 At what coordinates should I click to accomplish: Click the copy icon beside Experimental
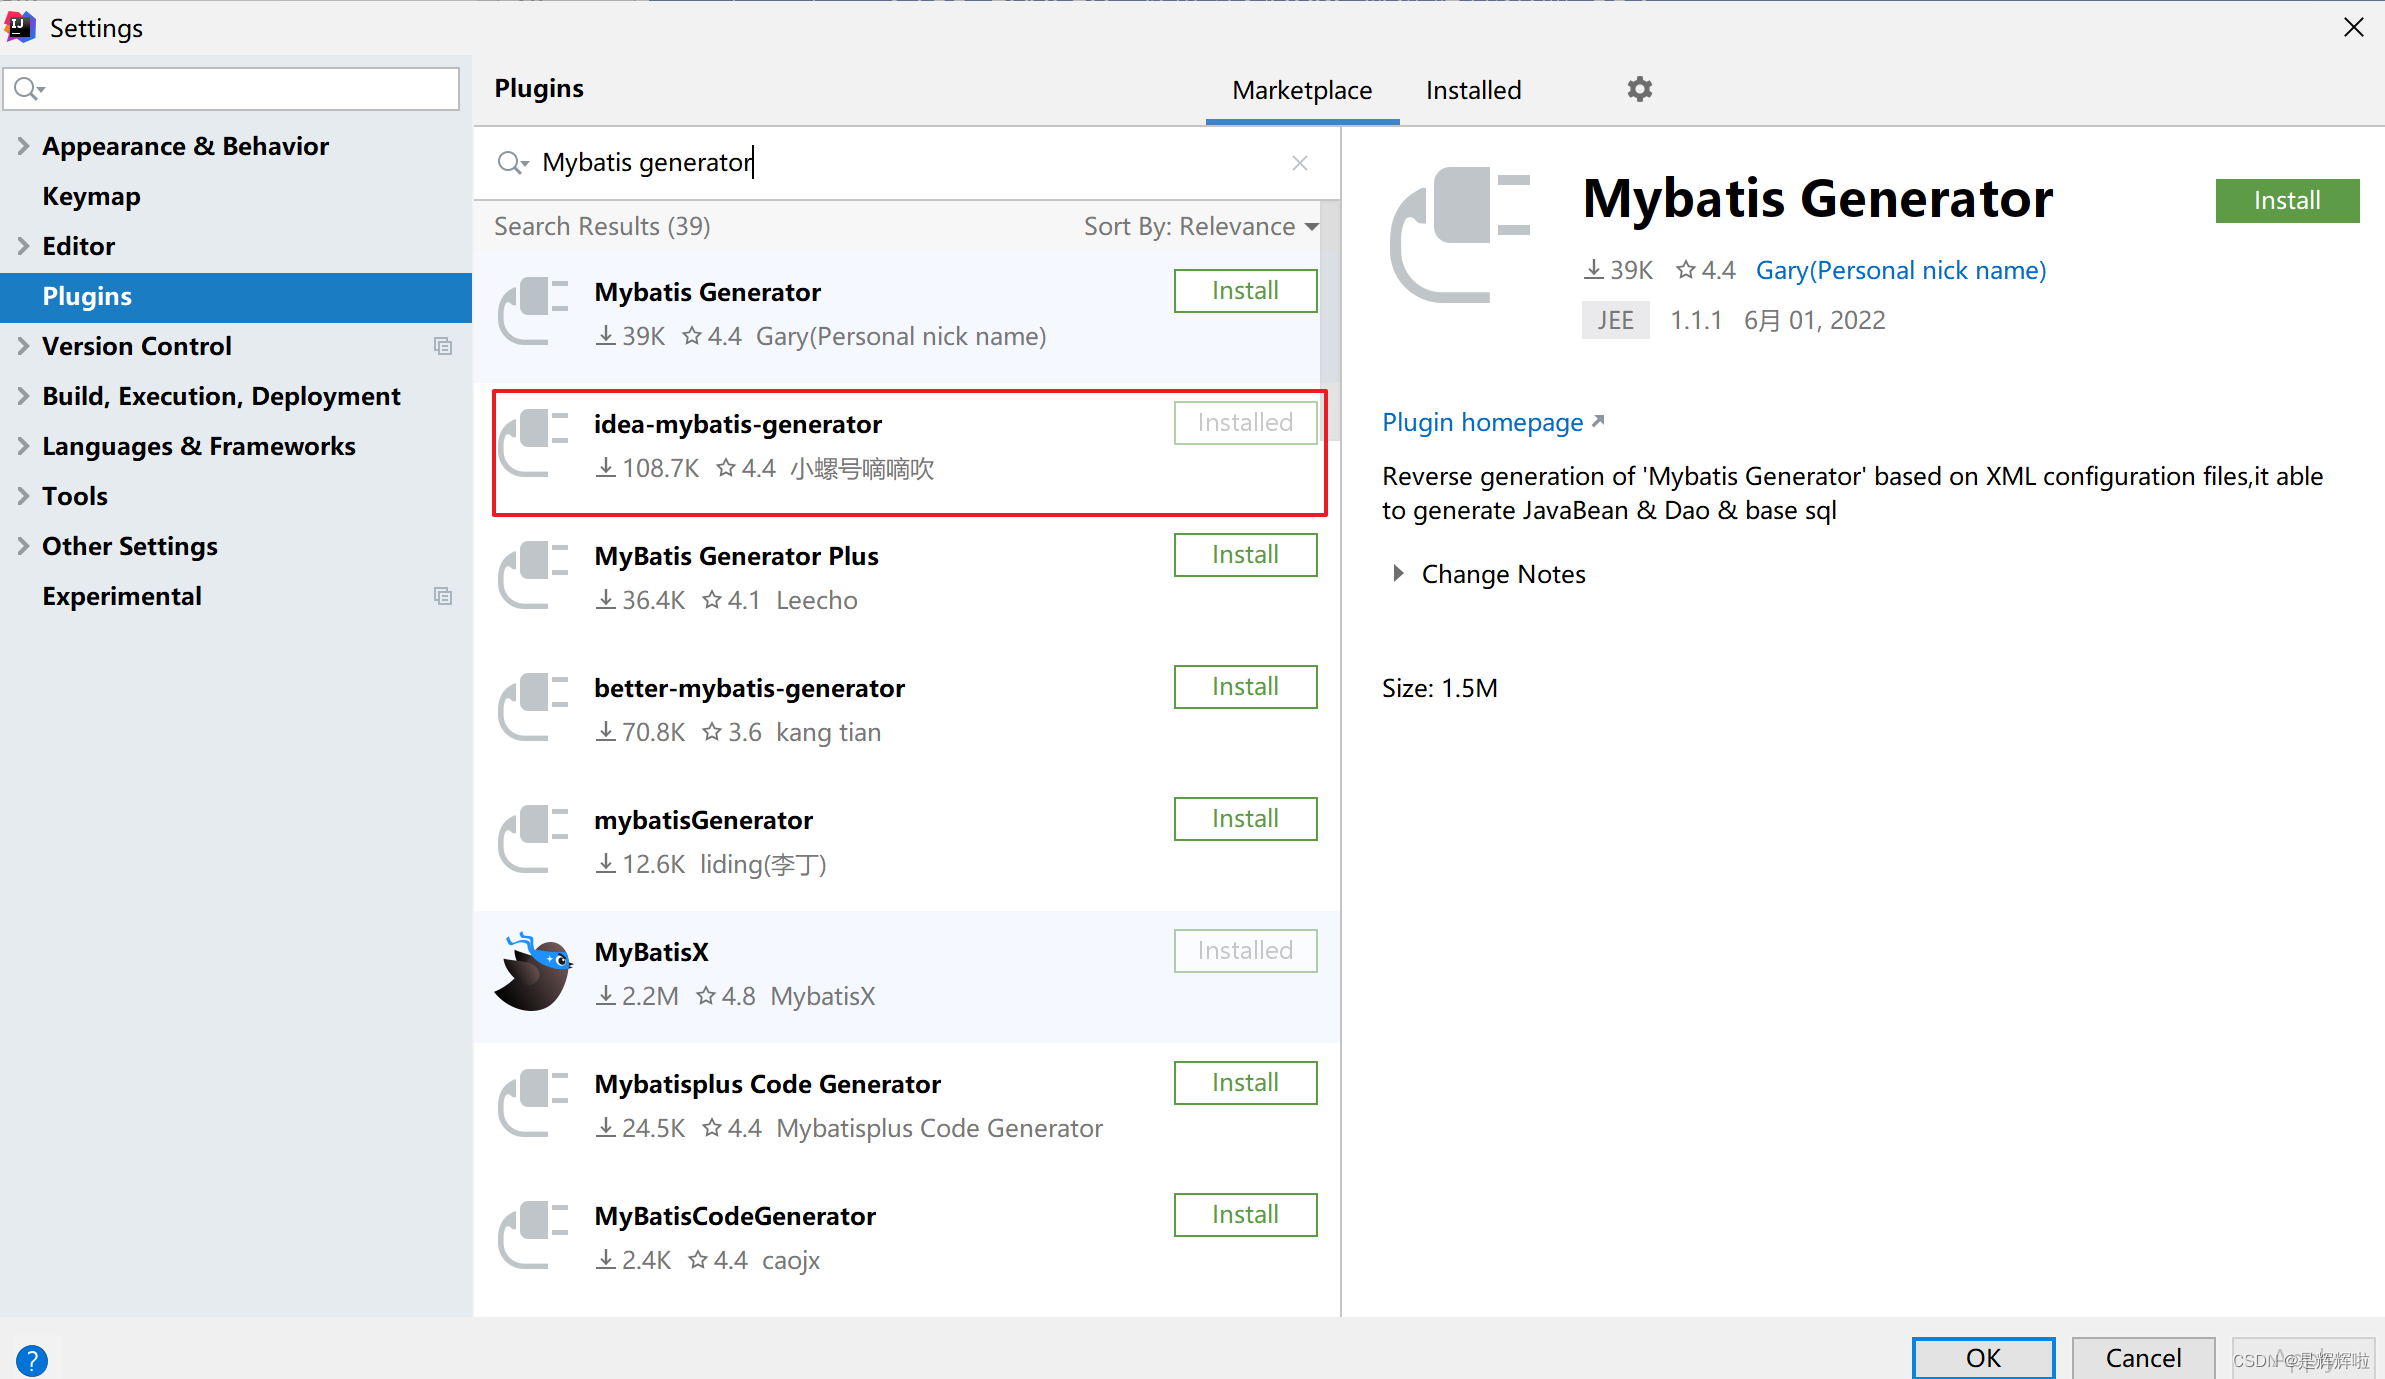443,596
